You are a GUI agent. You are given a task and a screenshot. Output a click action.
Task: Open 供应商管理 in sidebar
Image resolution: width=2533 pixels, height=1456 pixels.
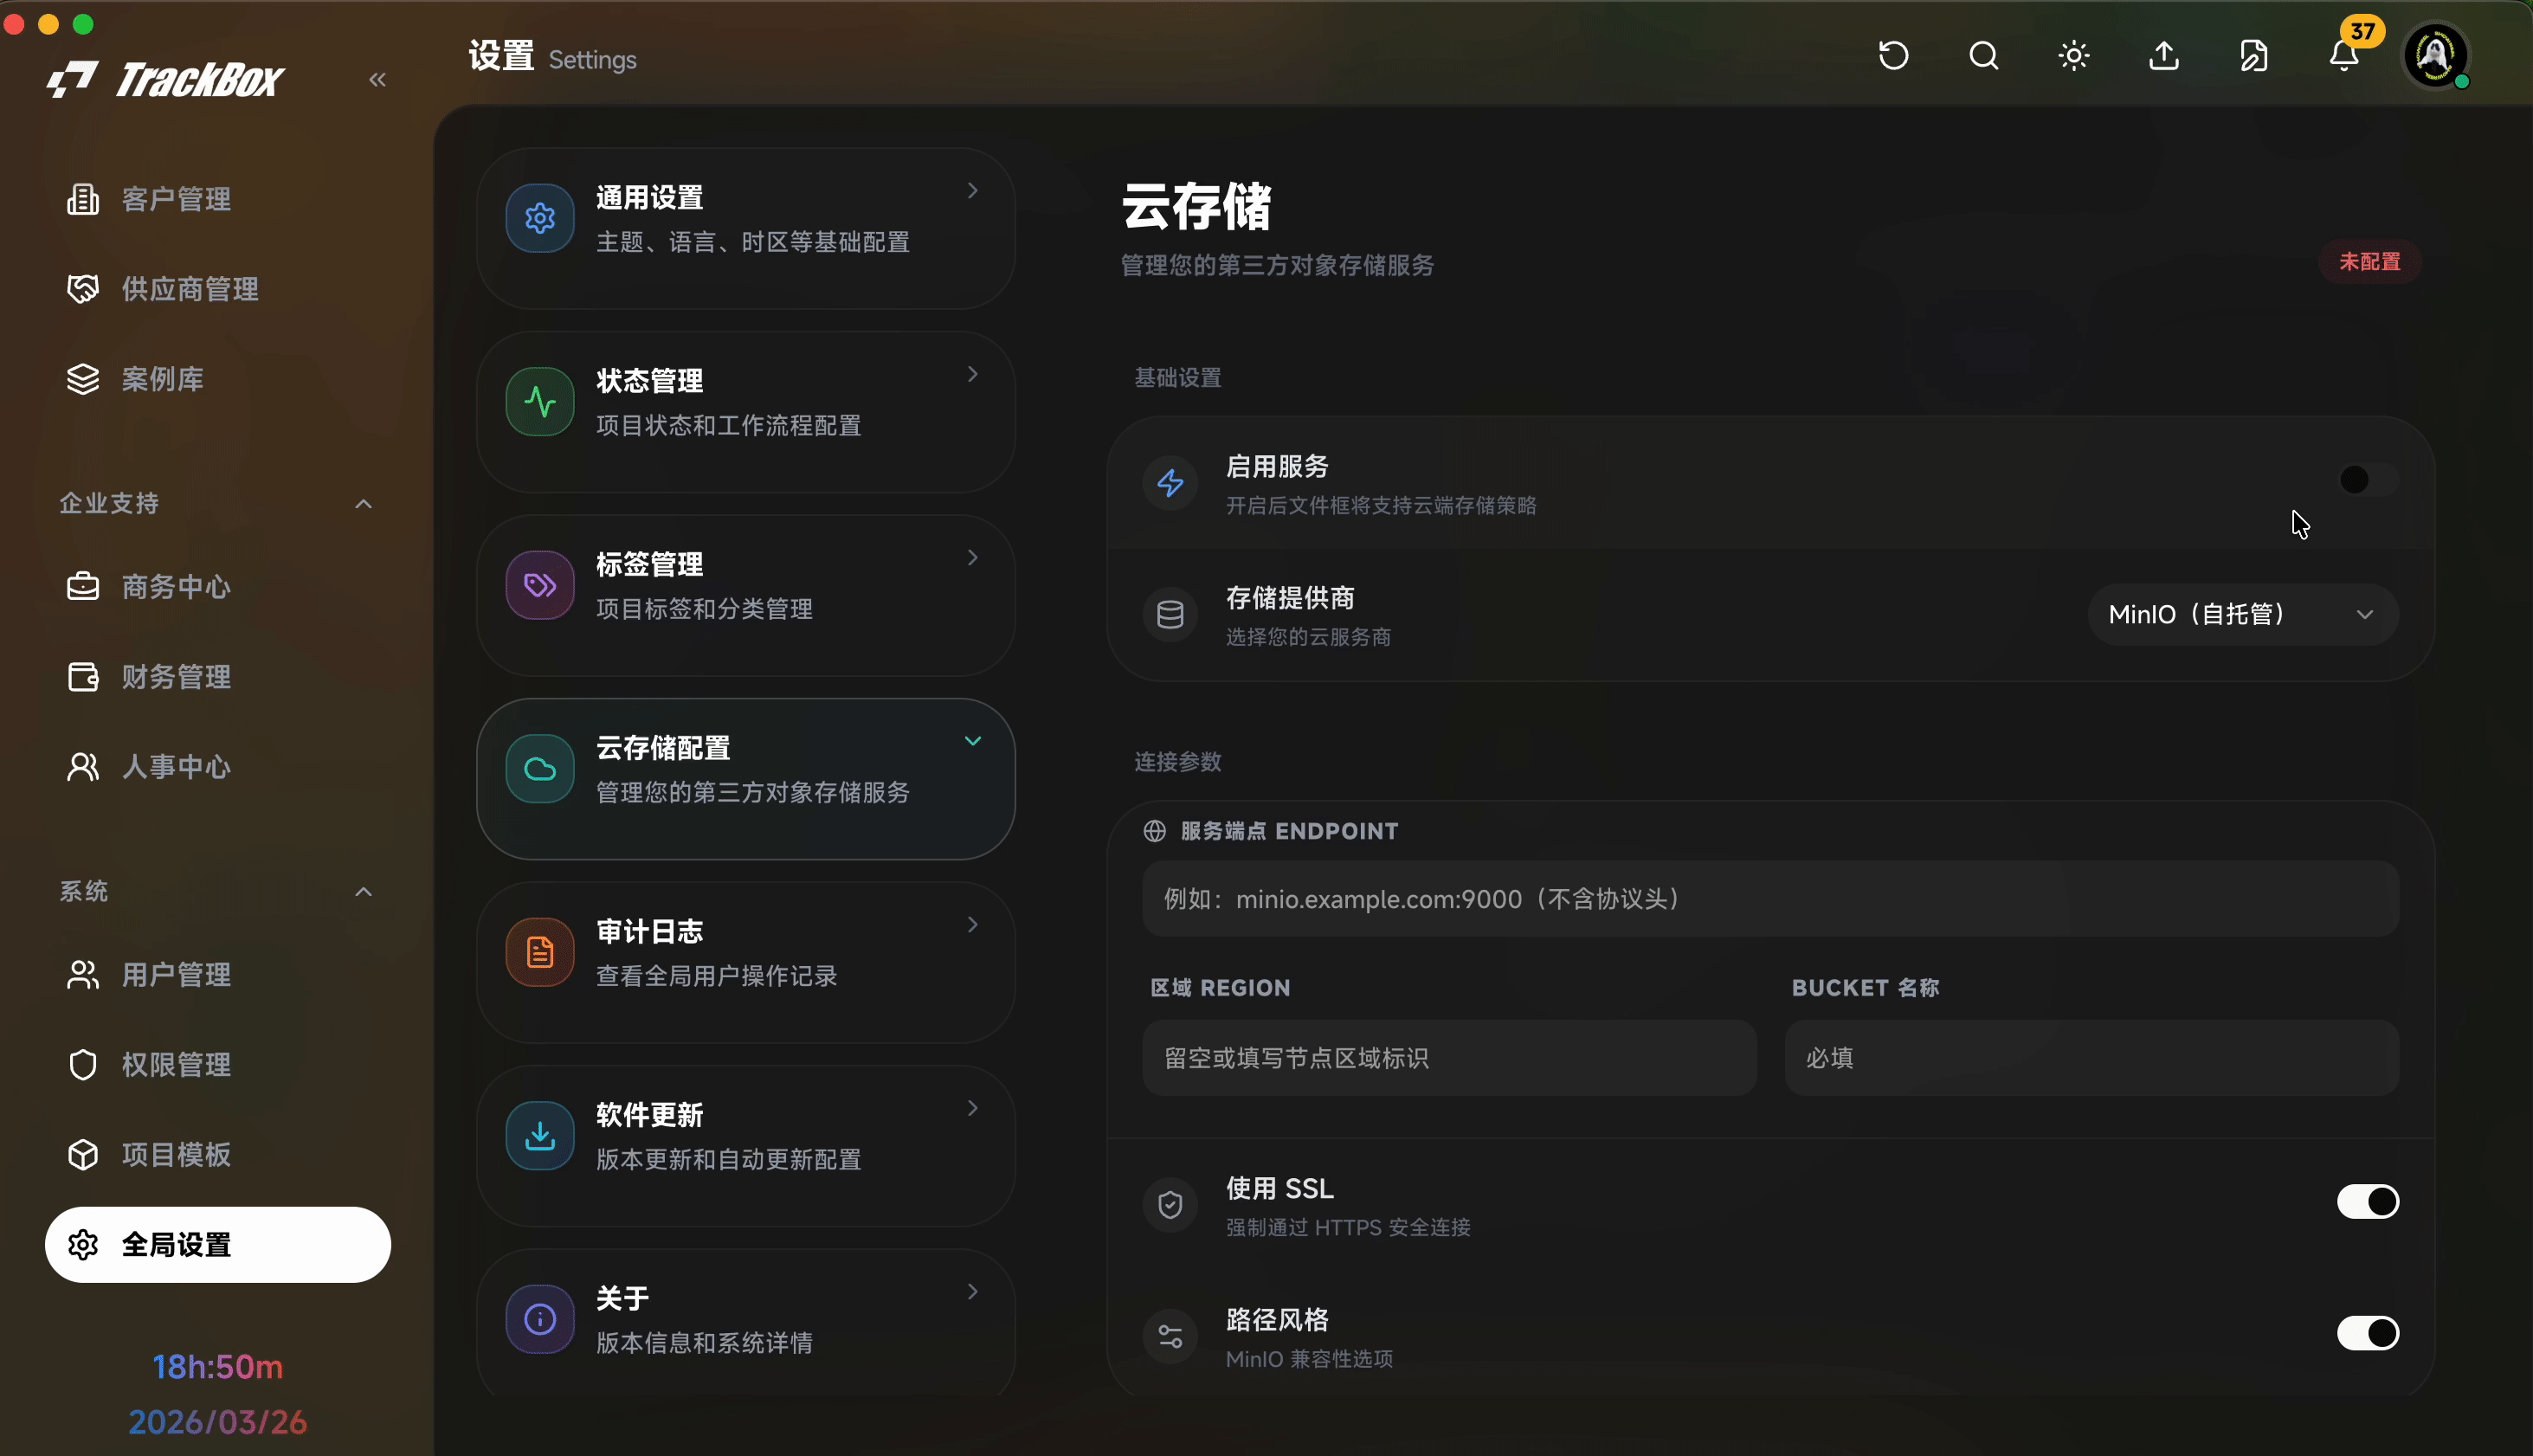tap(218, 289)
